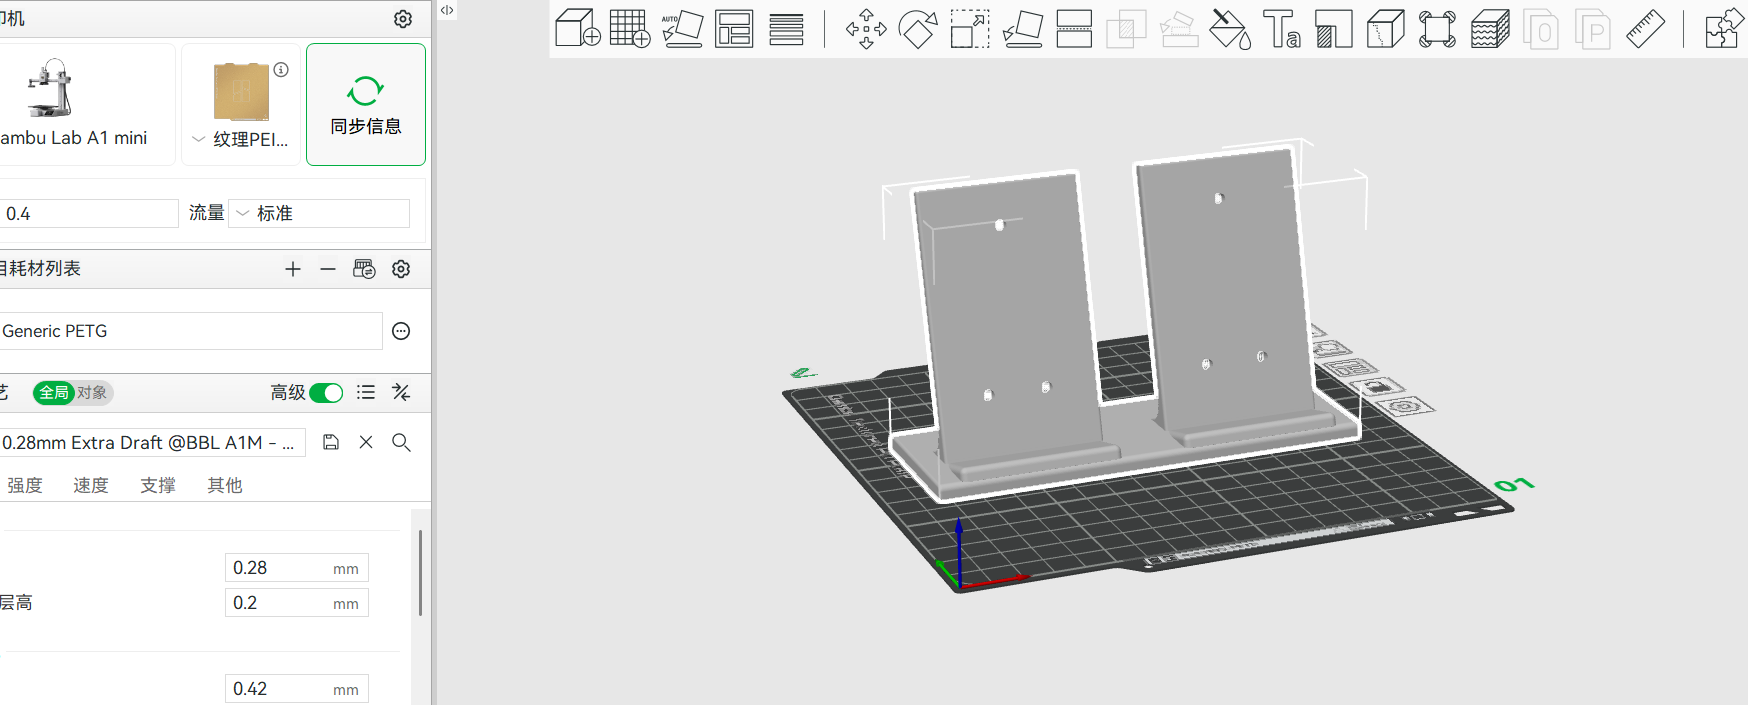This screenshot has width=1748, height=705.
Task: Open the Text shape tool
Action: tap(1281, 29)
